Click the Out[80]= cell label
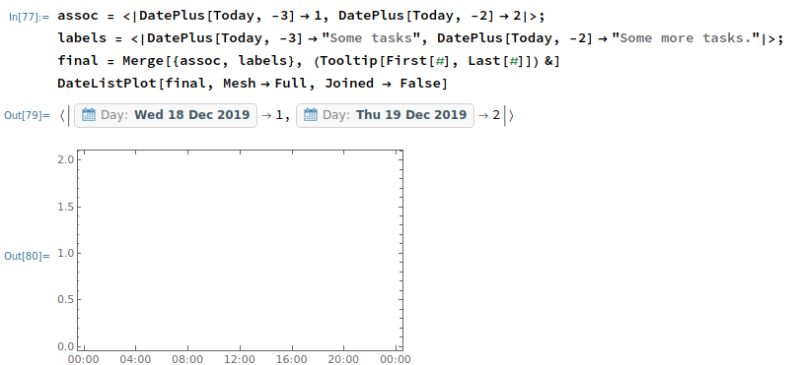 coord(27,256)
